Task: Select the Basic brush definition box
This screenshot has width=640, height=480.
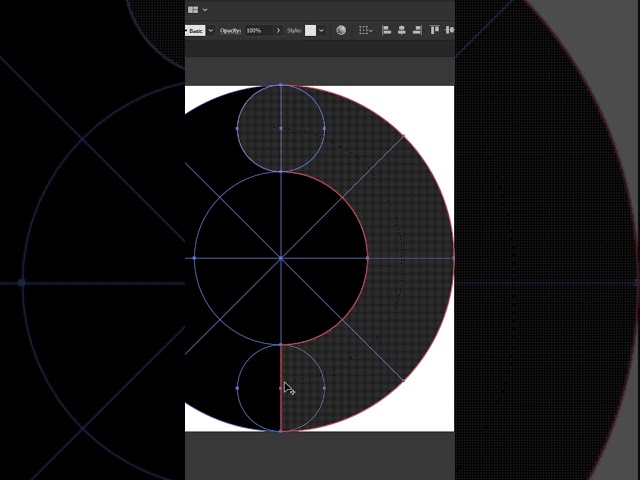Action: pyautogui.click(x=195, y=31)
